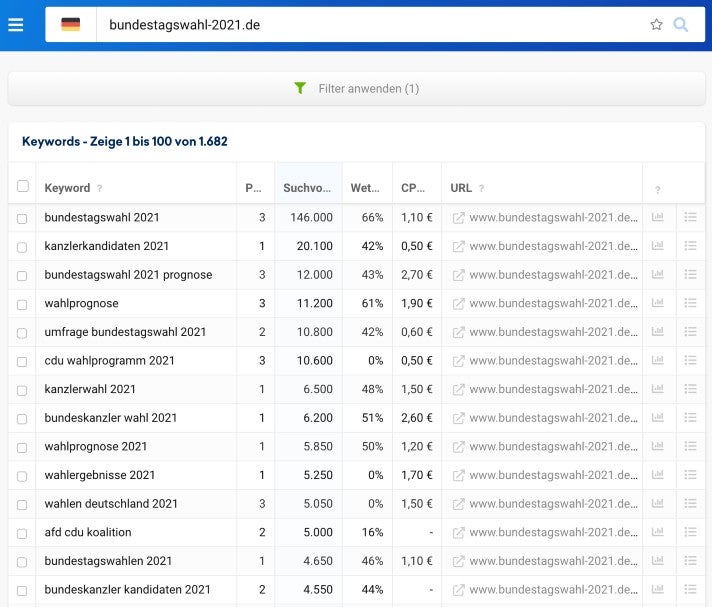Open external link icon for wahlprognose row
This screenshot has height=607, width=712.
459,303
